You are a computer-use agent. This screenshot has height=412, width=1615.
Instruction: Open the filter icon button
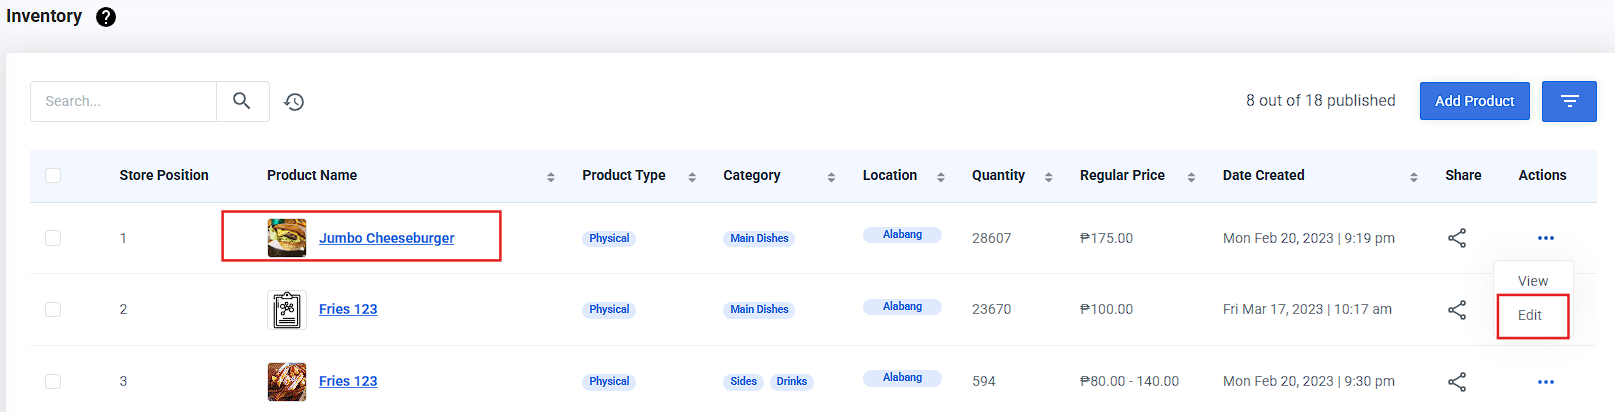(x=1569, y=101)
